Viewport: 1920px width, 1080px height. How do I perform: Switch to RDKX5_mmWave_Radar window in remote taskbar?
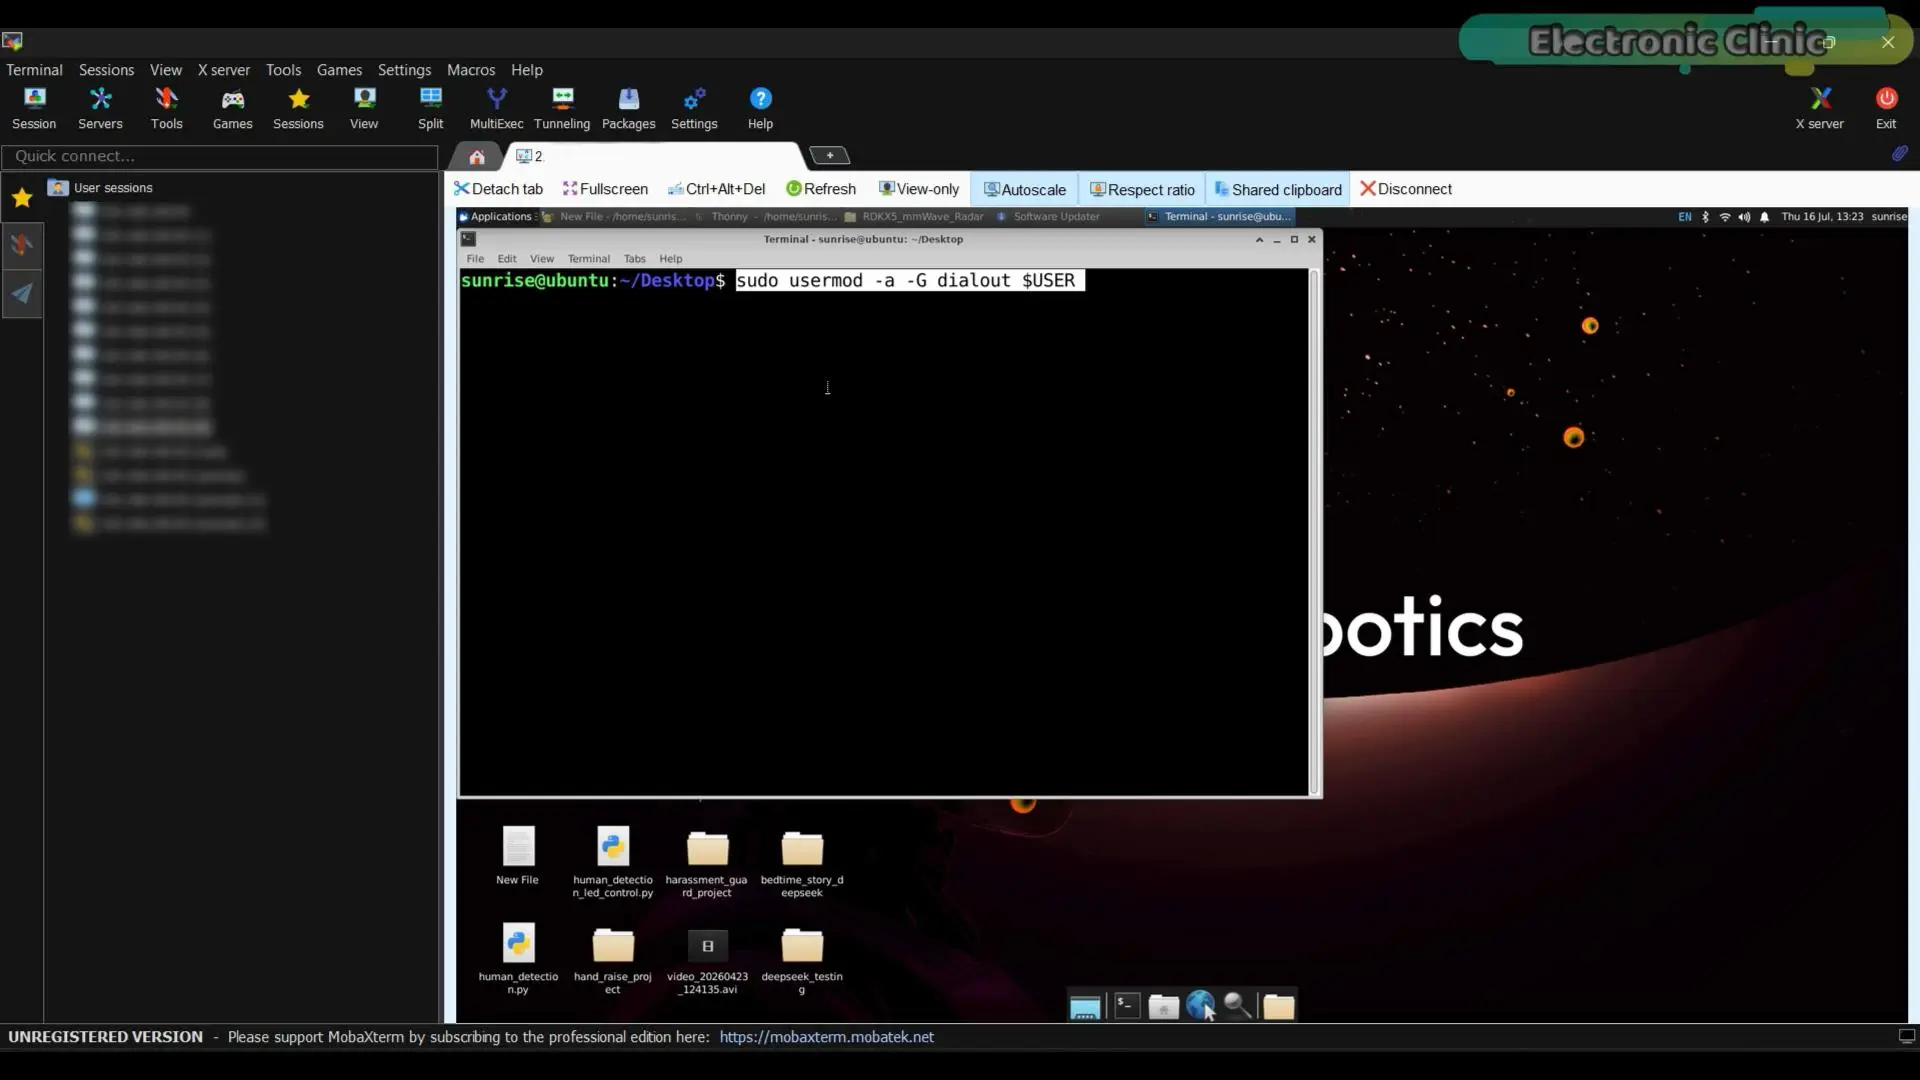914,216
